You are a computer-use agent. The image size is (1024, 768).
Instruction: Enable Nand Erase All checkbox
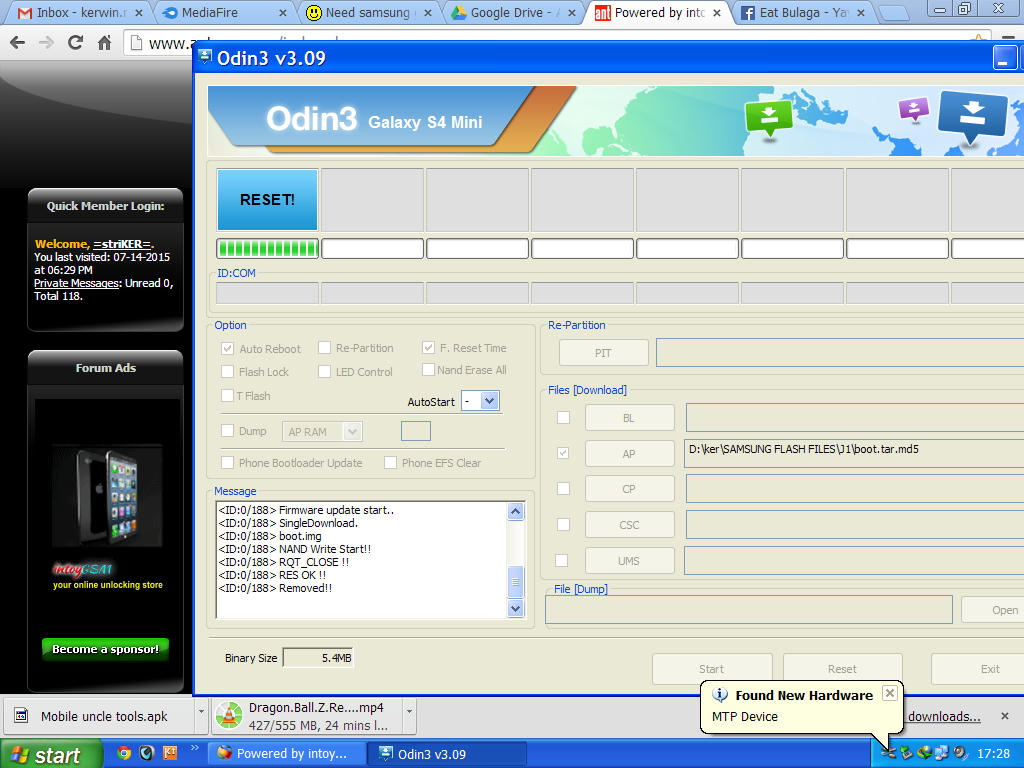(x=428, y=370)
